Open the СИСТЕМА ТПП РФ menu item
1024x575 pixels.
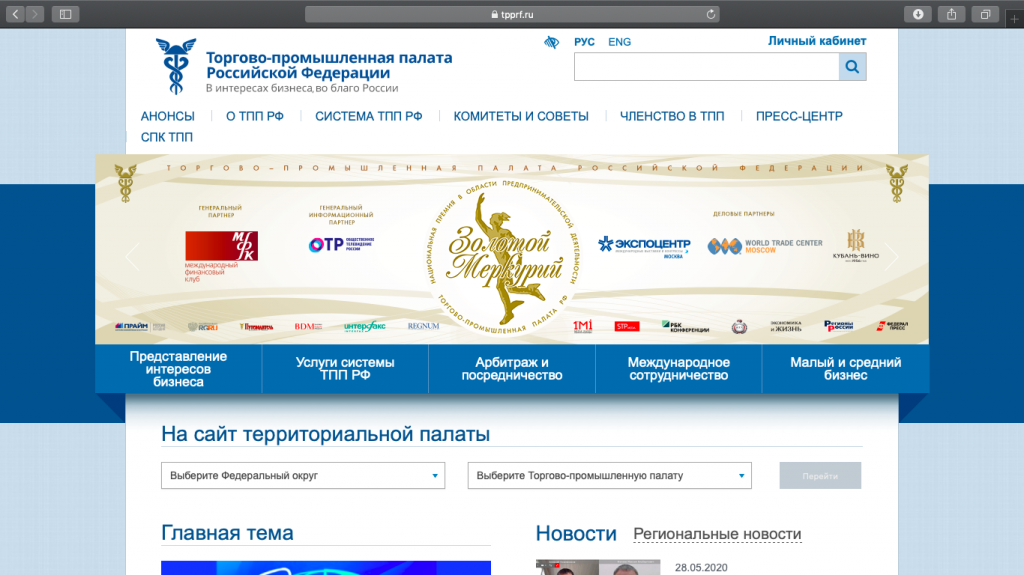tap(368, 116)
